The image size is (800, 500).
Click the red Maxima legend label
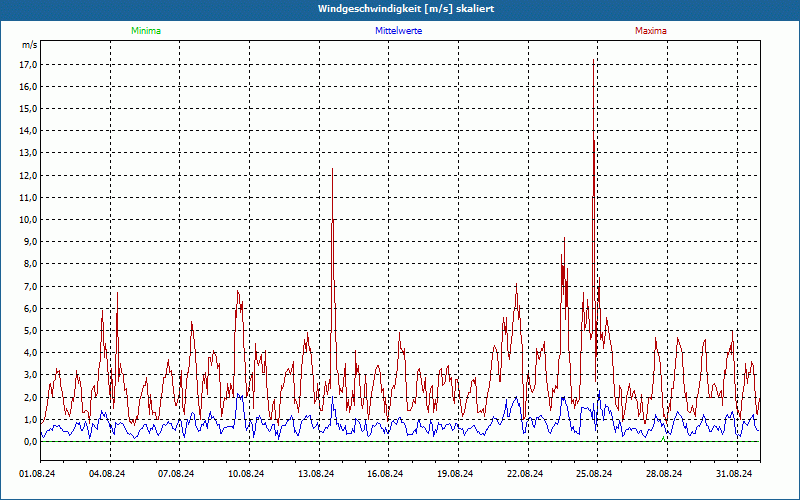click(651, 31)
